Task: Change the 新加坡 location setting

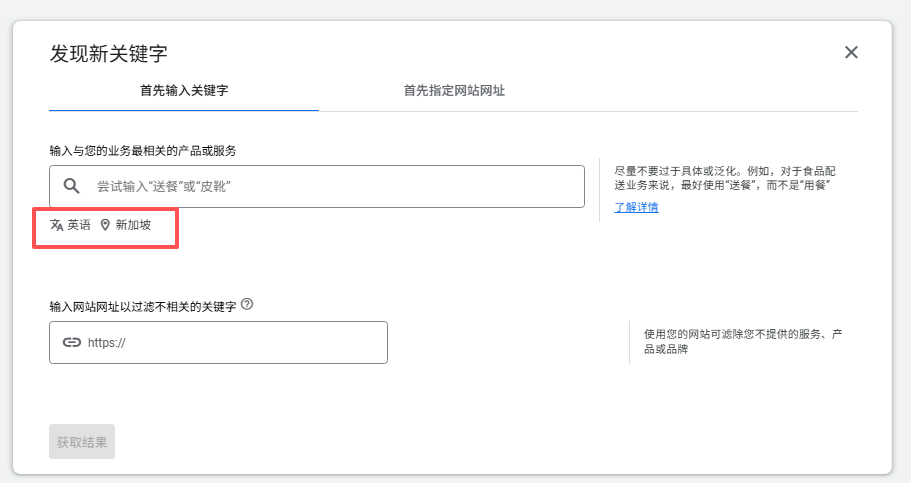Action: pyautogui.click(x=133, y=225)
